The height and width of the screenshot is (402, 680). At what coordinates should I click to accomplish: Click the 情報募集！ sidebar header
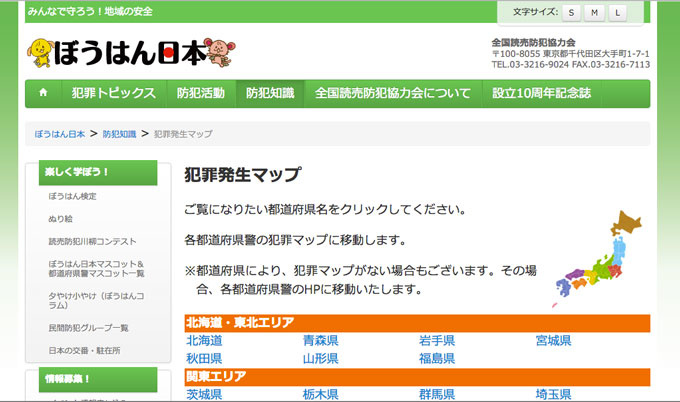[98, 379]
